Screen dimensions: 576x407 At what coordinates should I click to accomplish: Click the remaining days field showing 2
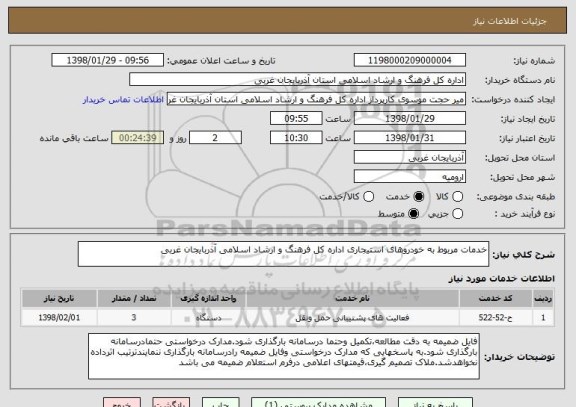coord(215,138)
